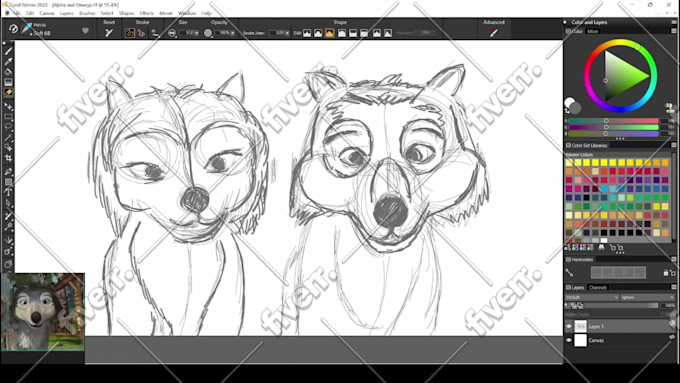The height and width of the screenshot is (383, 680).
Task: Toggle Canvas layer visibility eye
Action: coord(569,340)
